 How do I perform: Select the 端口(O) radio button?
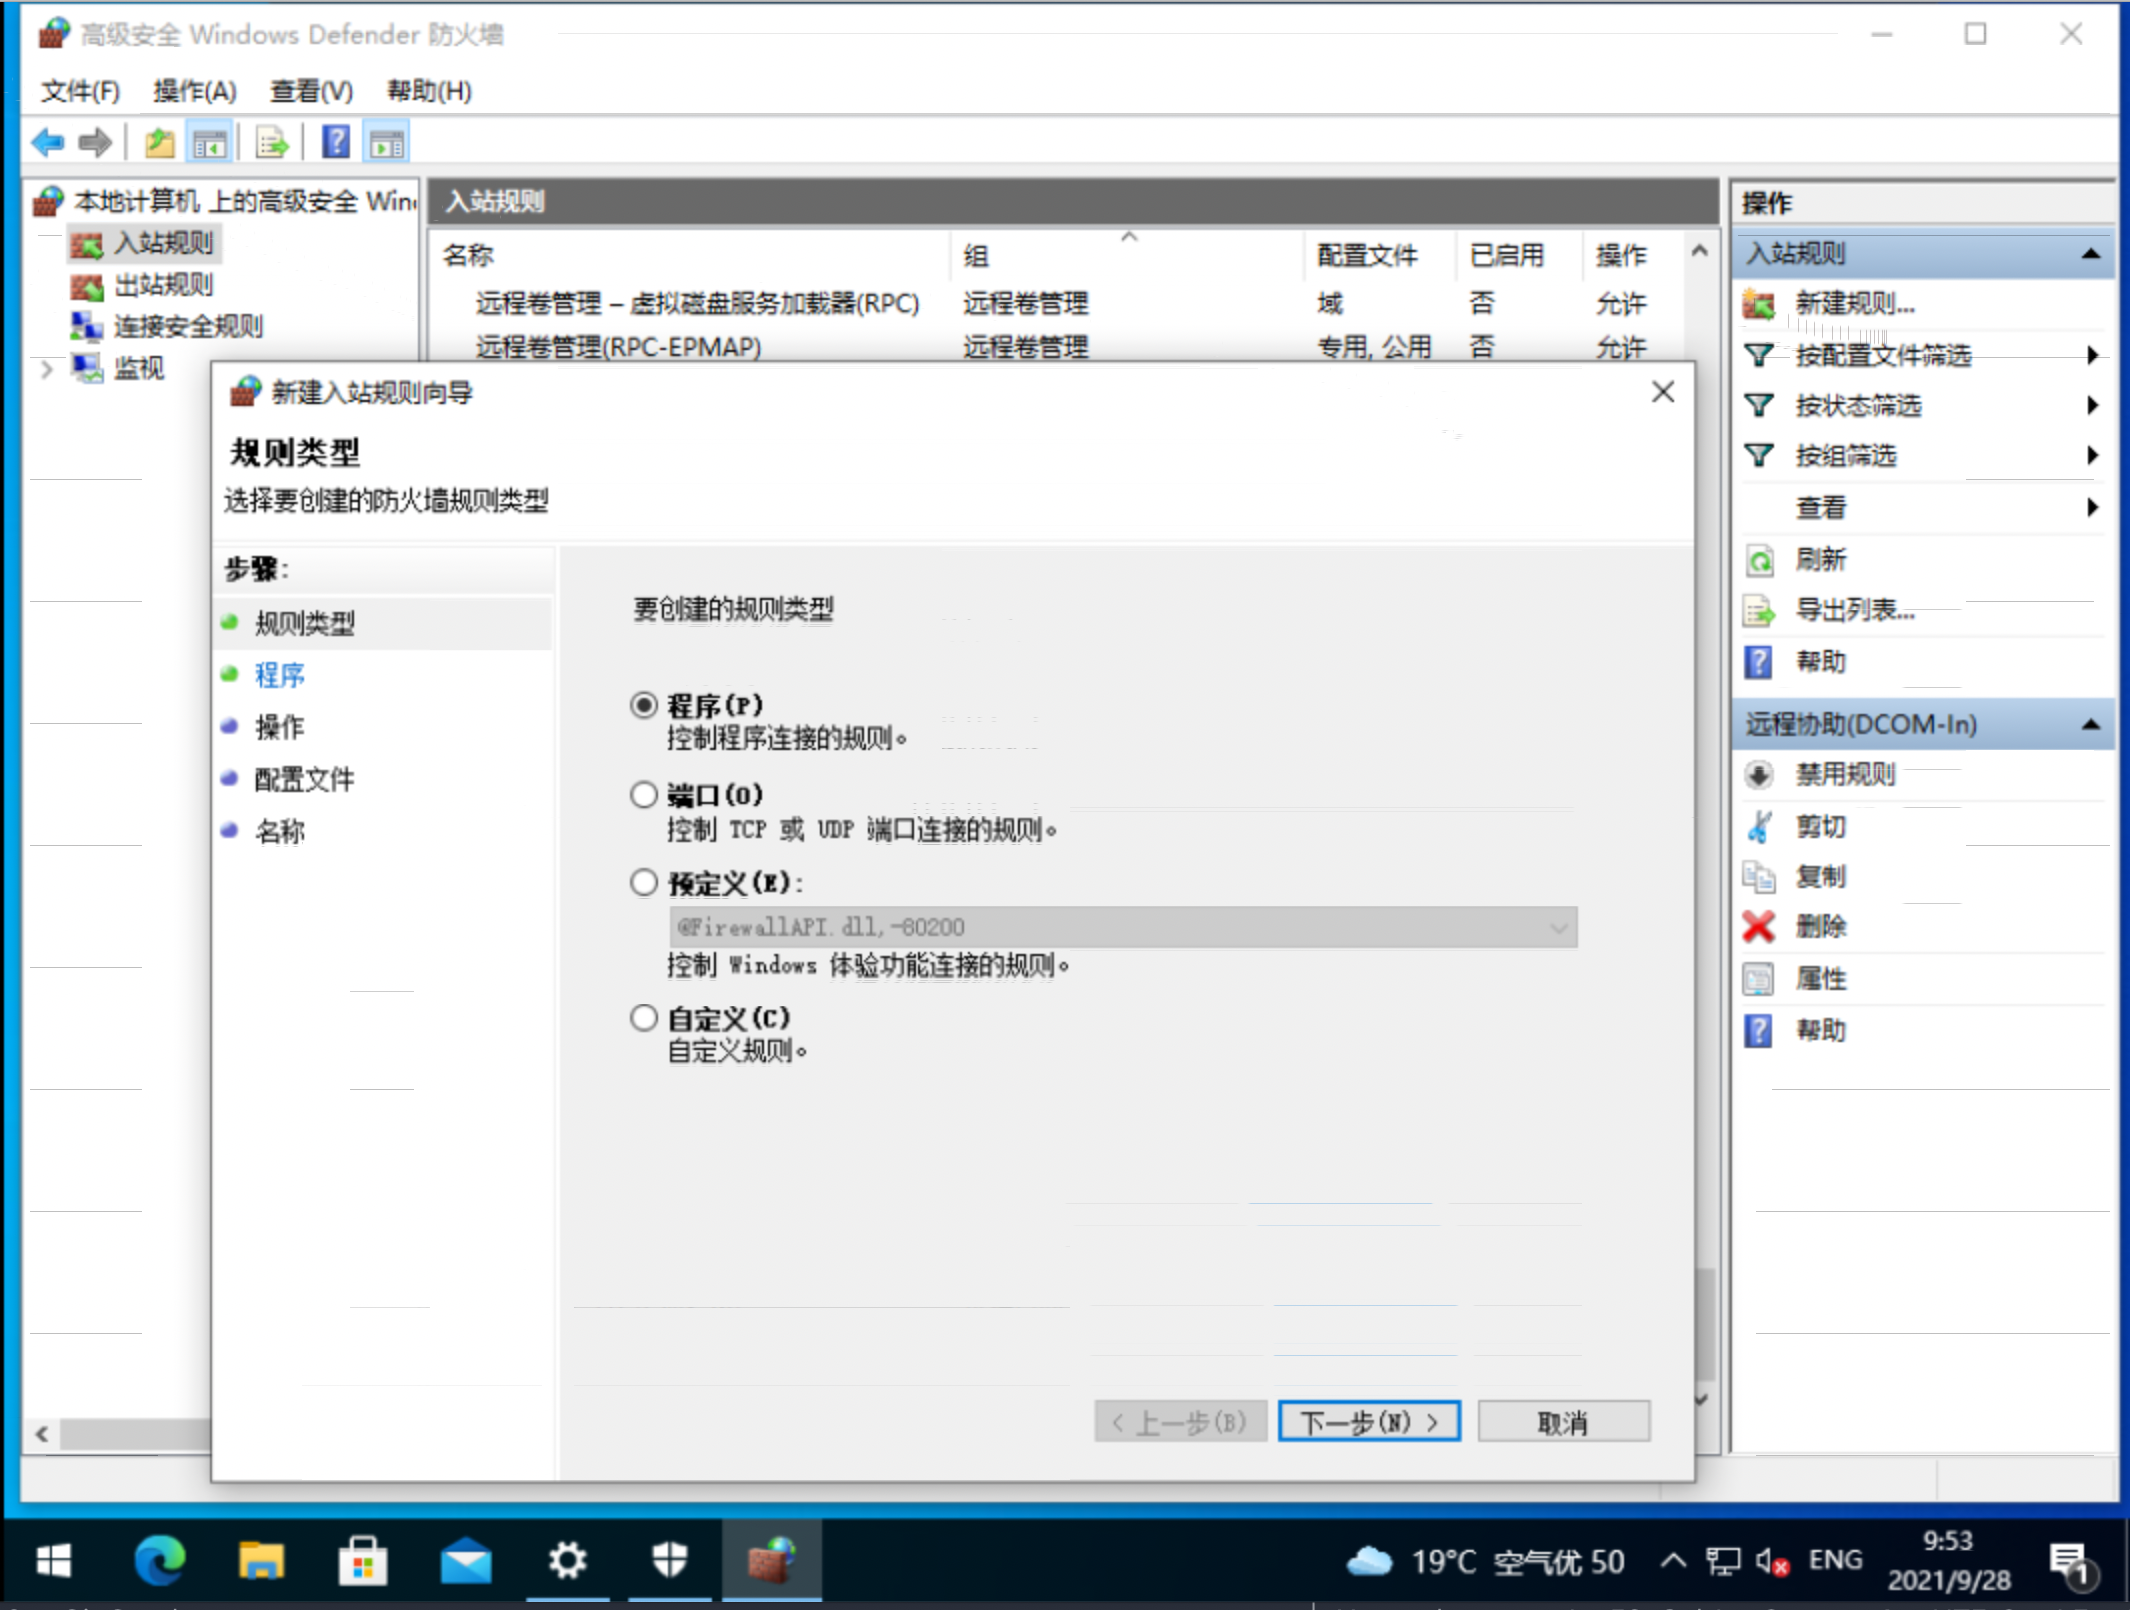point(644,795)
